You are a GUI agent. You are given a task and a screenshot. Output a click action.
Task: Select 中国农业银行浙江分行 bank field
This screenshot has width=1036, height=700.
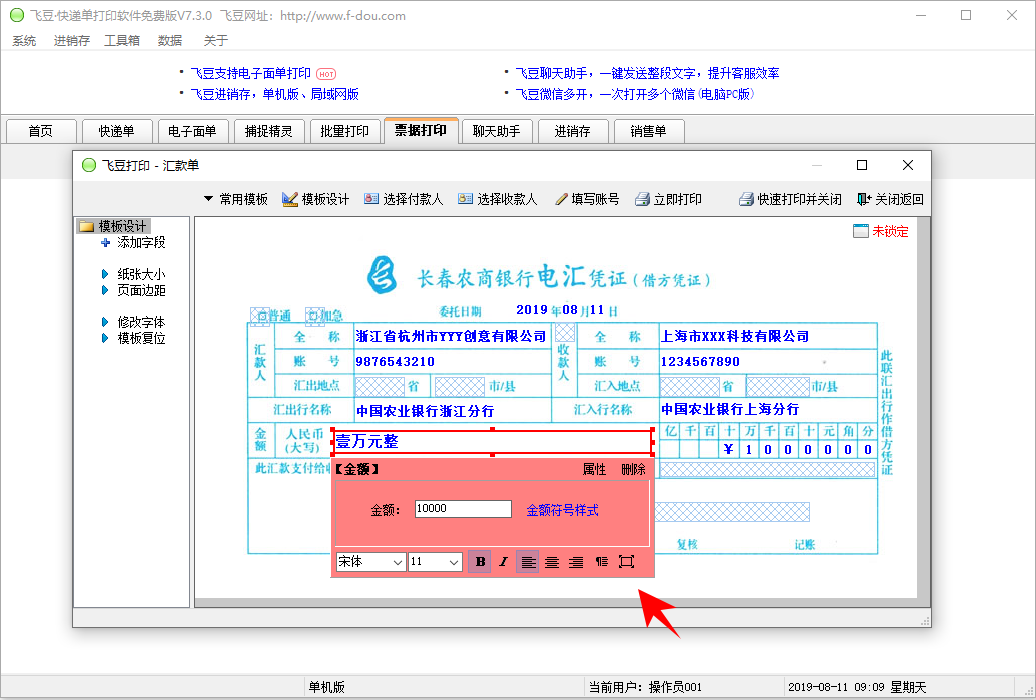pos(425,411)
